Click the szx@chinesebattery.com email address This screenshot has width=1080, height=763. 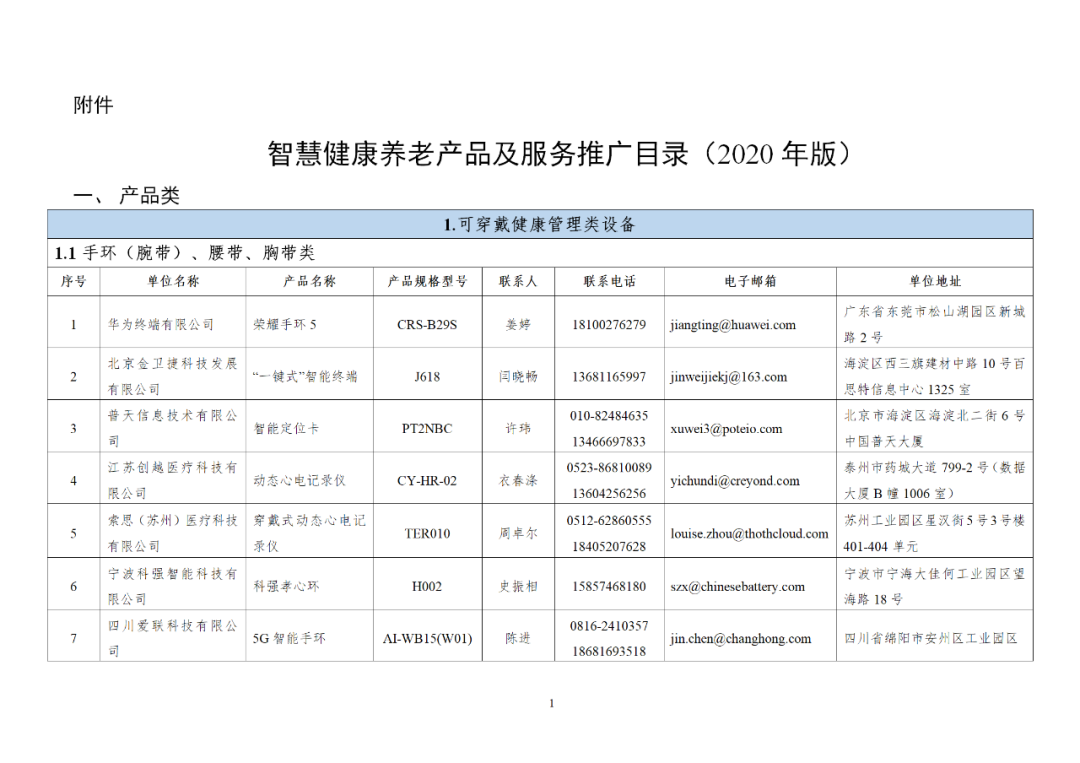point(737,587)
